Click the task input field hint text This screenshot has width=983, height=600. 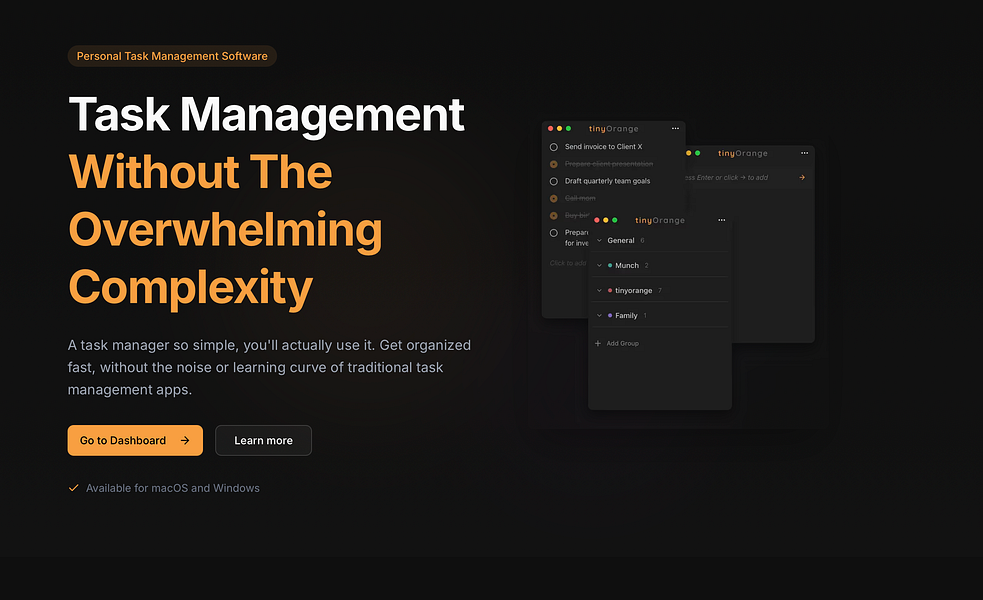(x=725, y=178)
